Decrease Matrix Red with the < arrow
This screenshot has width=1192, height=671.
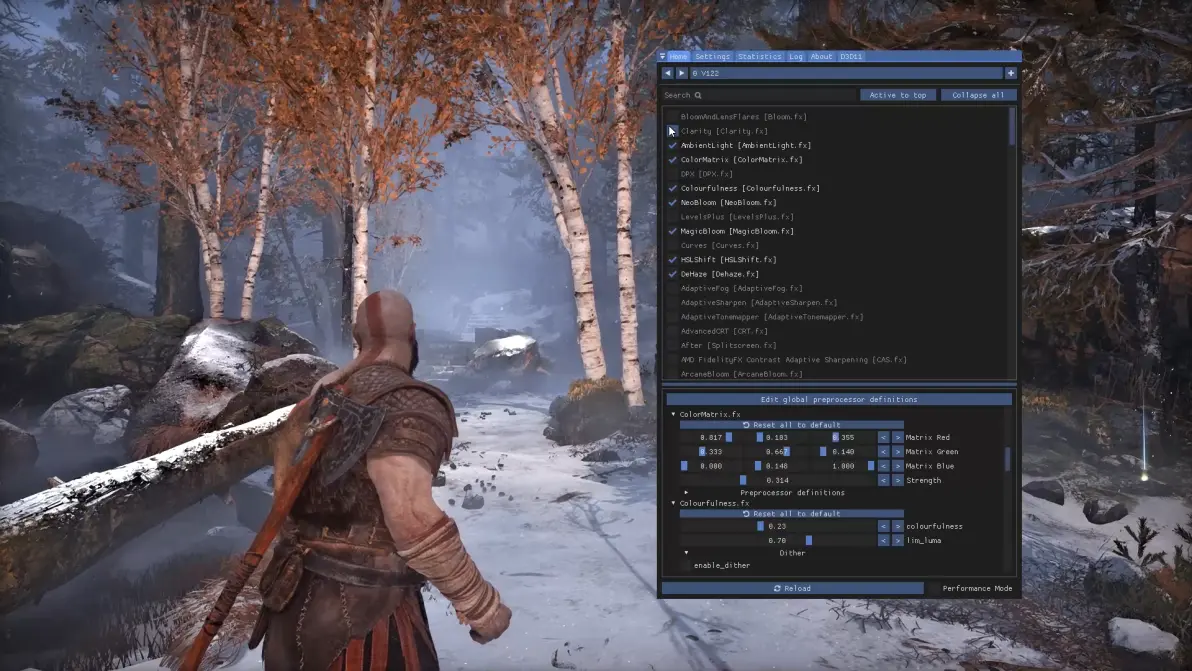coord(883,437)
